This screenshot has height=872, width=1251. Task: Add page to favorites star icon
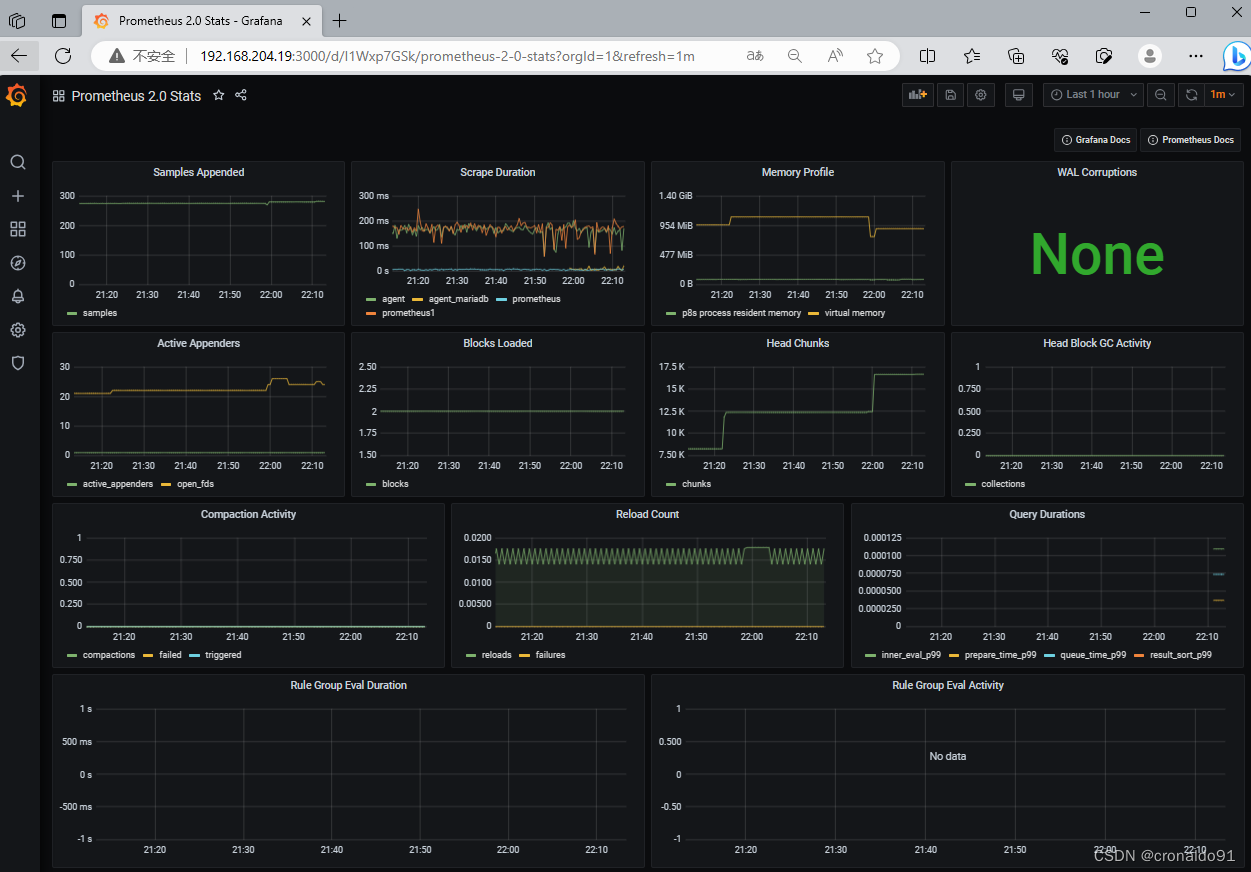875,56
